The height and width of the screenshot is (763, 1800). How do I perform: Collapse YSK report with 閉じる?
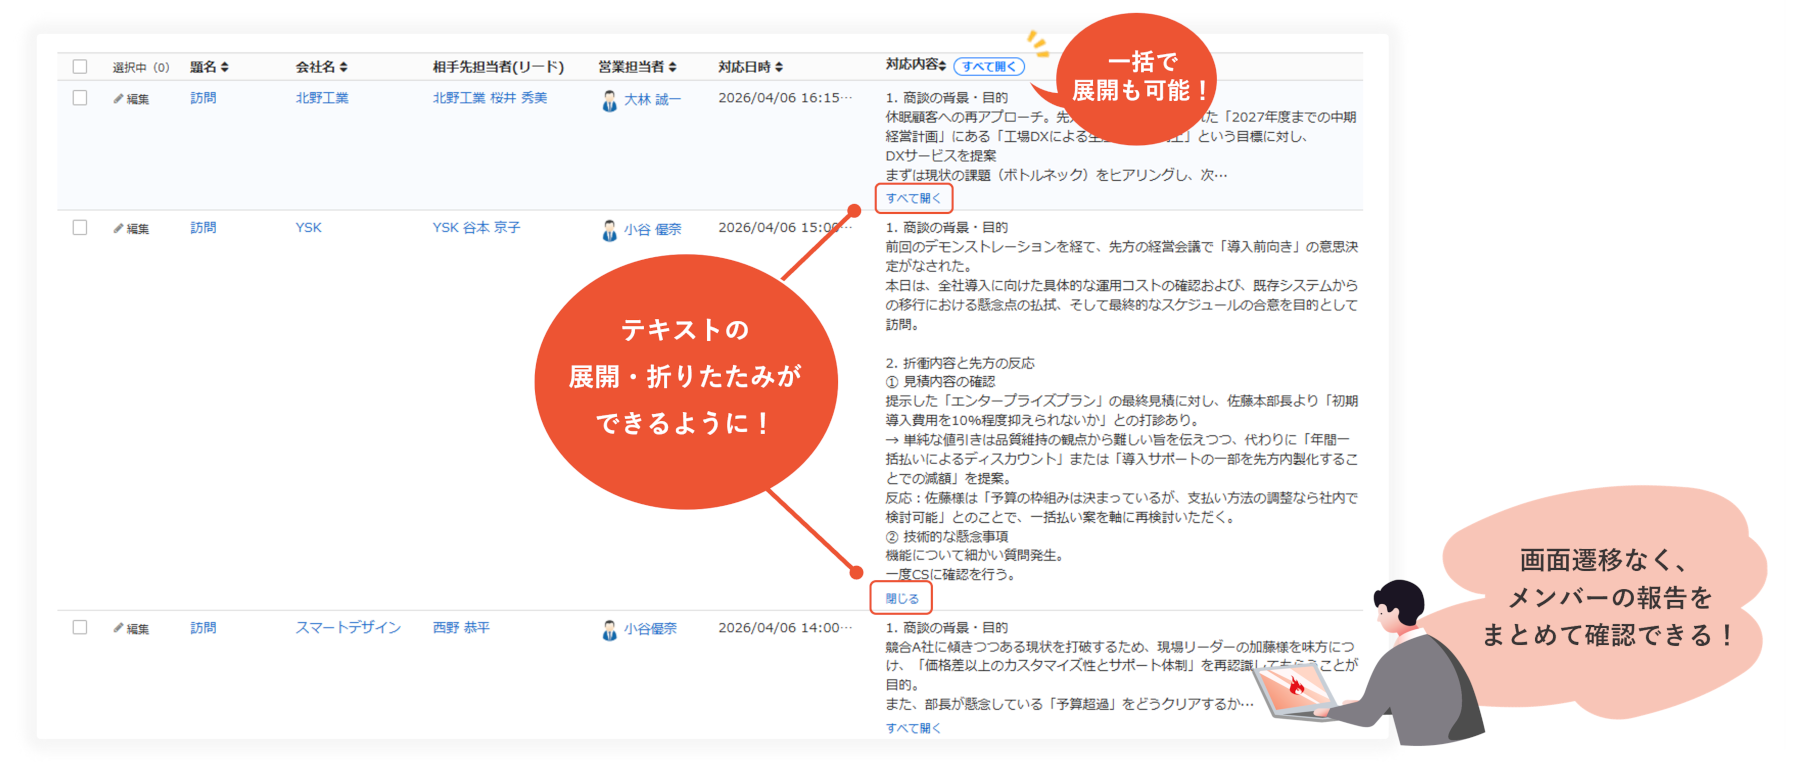(901, 598)
